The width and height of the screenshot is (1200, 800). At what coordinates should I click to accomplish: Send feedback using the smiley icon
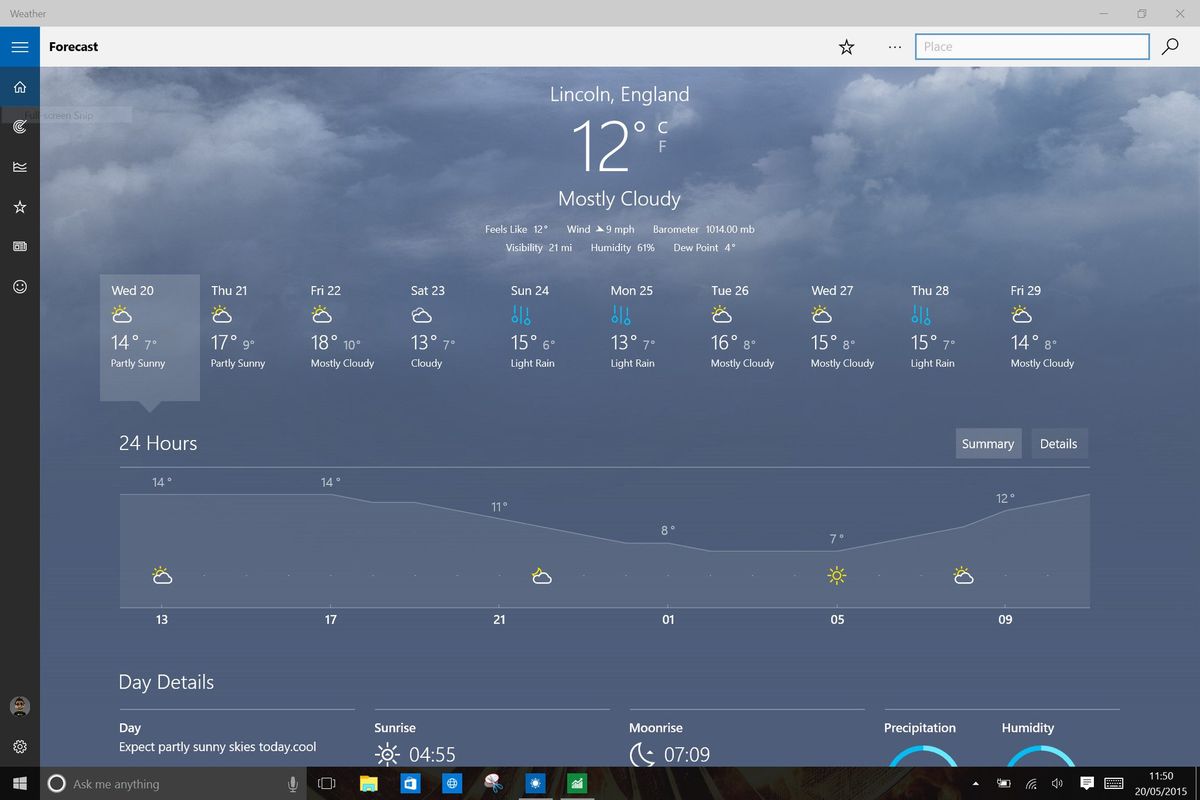(20, 287)
